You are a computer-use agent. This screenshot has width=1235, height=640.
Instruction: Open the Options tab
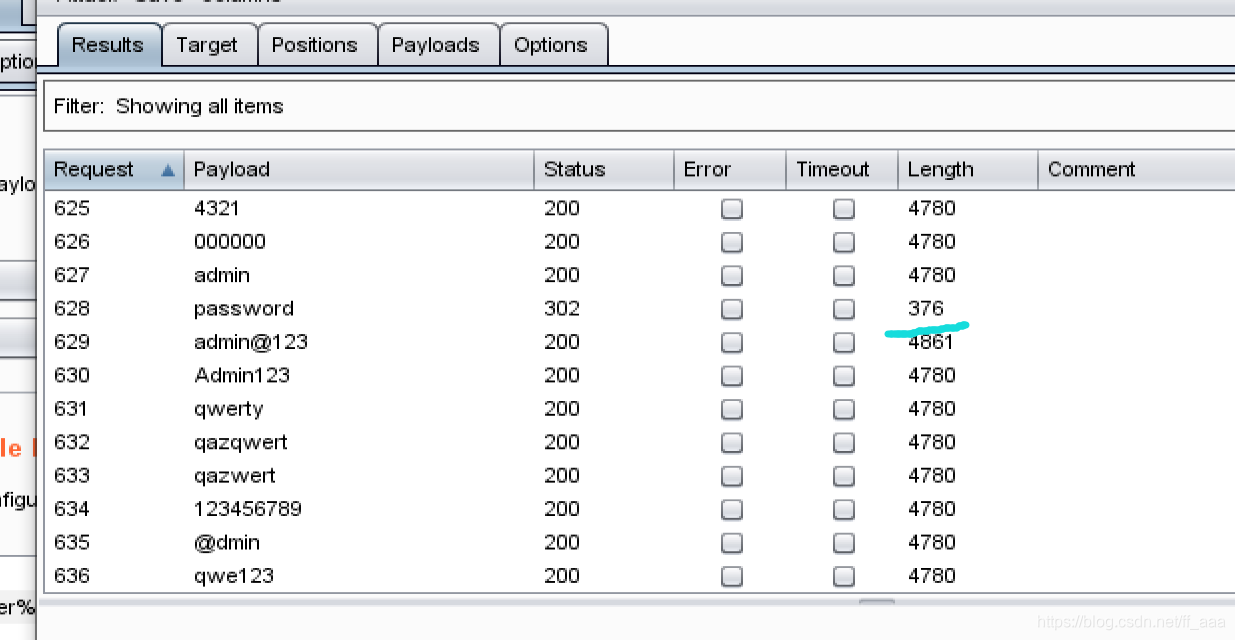[551, 45]
